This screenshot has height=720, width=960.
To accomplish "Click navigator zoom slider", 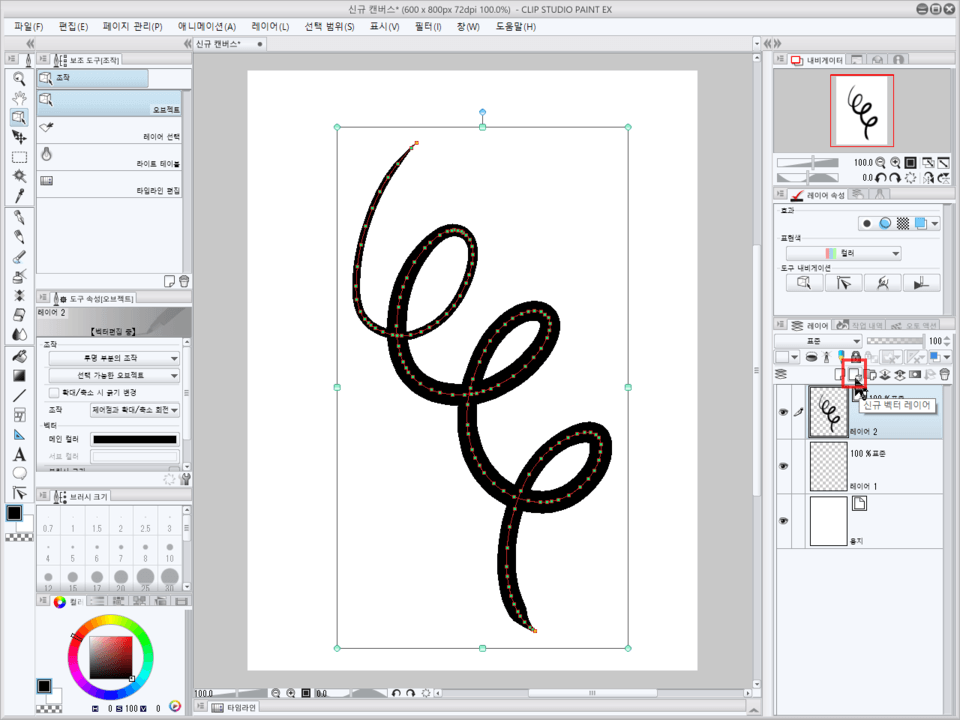I will [808, 162].
